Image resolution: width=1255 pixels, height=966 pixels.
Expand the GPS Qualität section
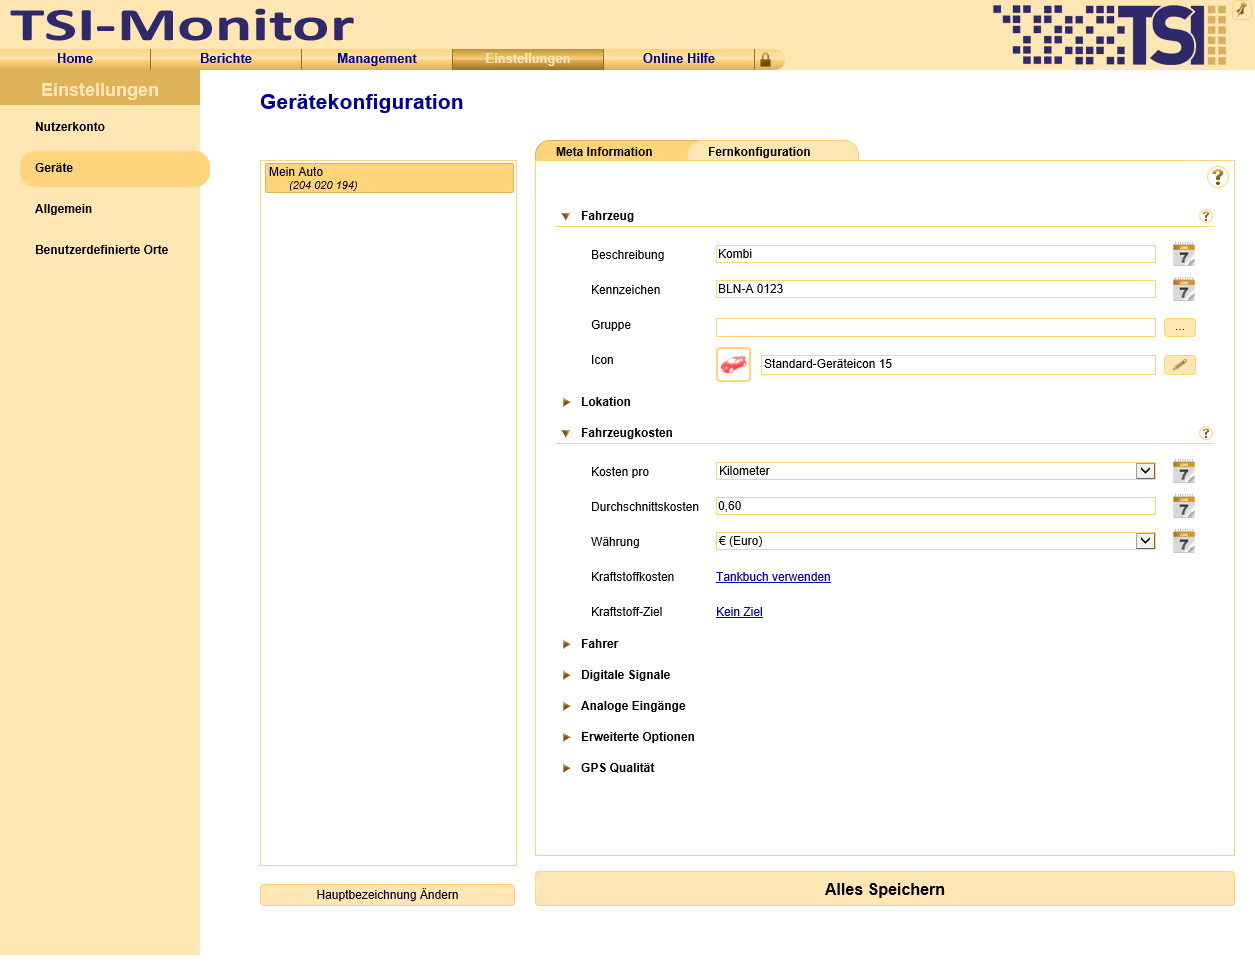pos(566,768)
